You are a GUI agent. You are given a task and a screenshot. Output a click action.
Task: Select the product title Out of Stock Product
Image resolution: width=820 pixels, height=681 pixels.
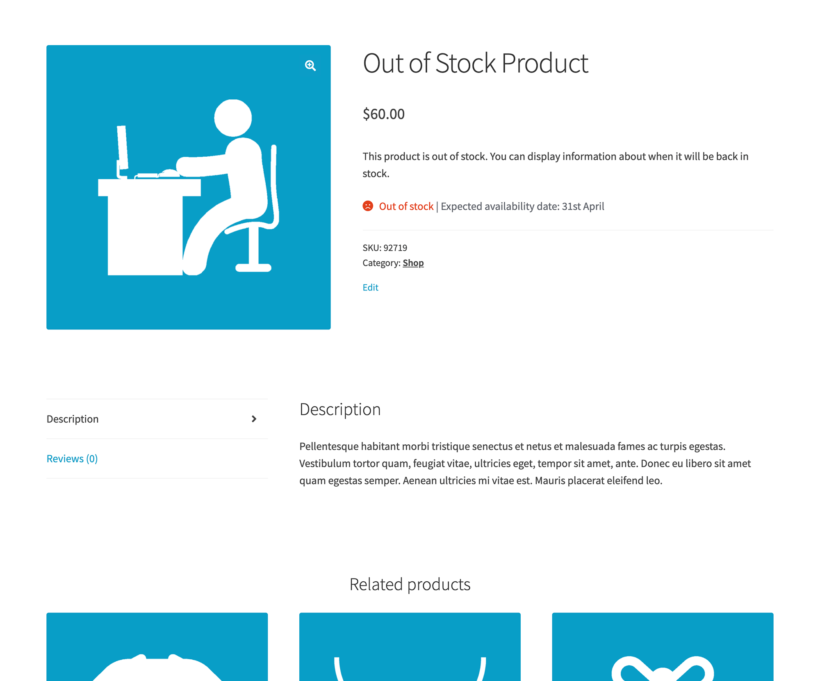pyautogui.click(x=475, y=63)
